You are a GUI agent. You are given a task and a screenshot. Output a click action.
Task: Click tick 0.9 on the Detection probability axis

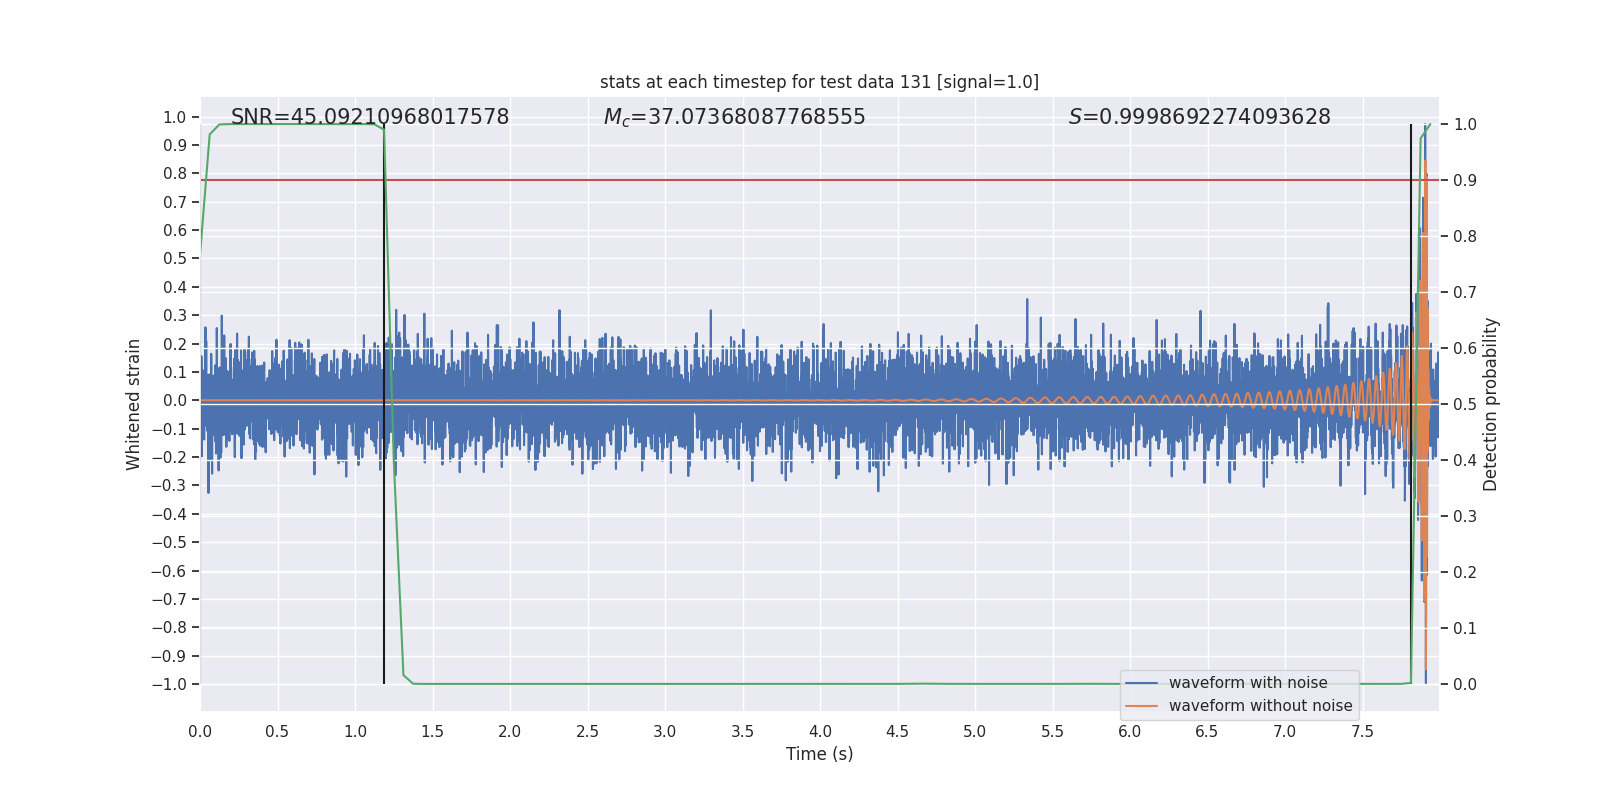pyautogui.click(x=1465, y=180)
